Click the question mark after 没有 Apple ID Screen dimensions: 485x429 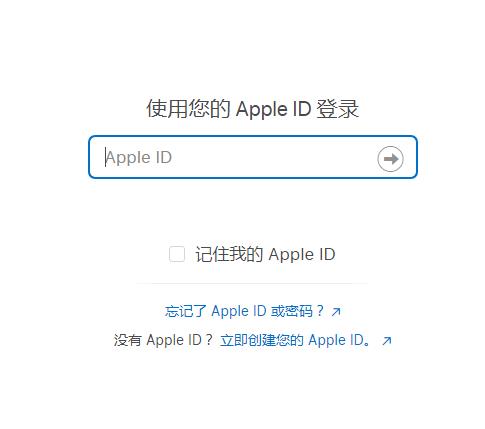(209, 340)
